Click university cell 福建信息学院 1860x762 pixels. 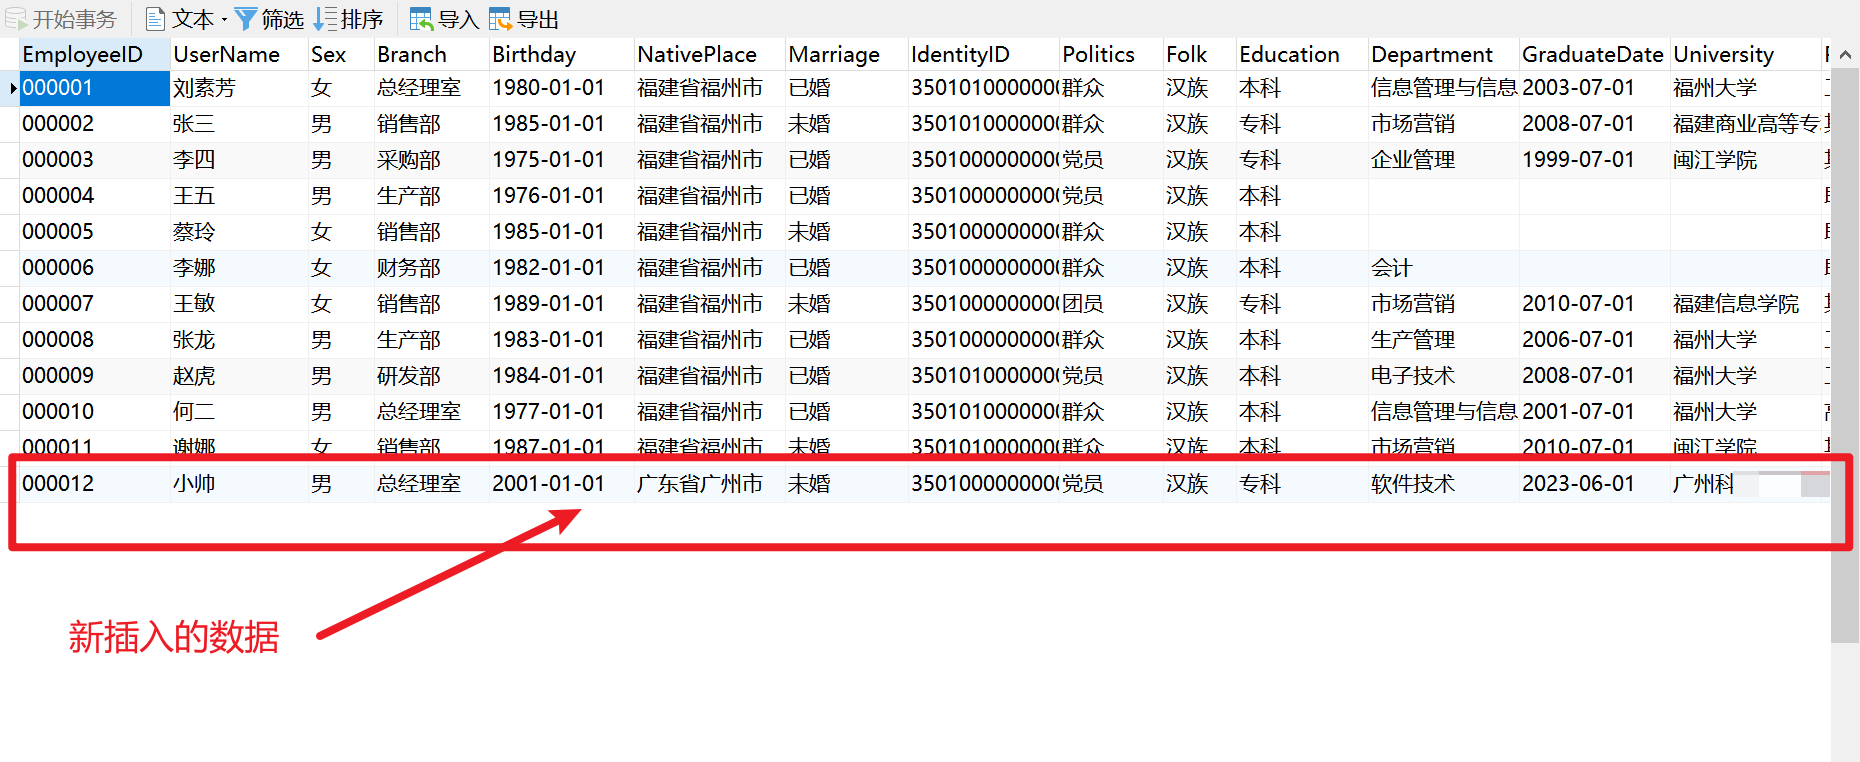click(x=1745, y=304)
